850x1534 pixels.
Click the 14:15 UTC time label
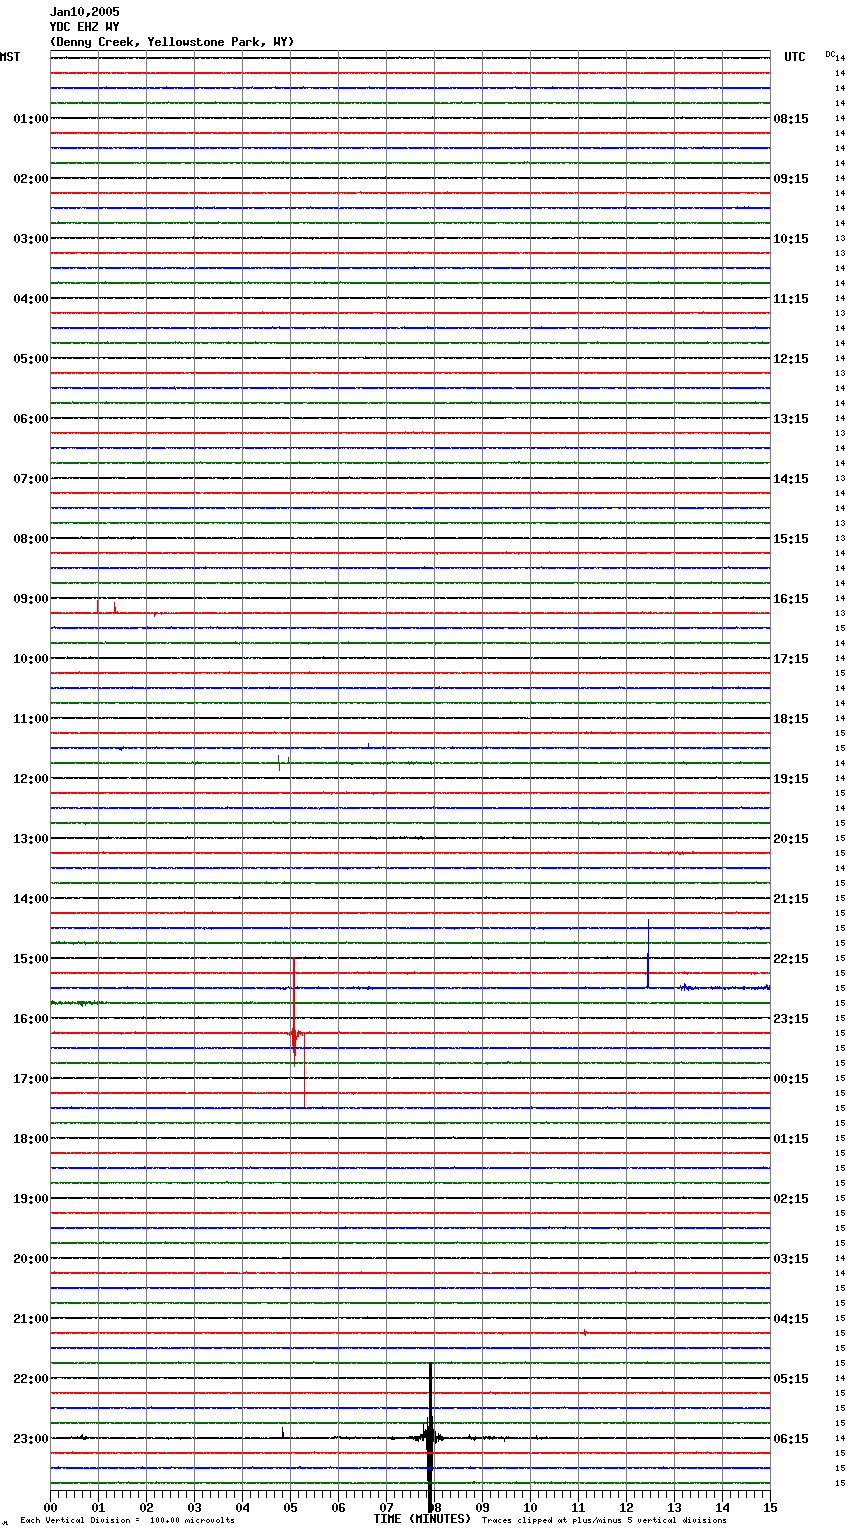pos(791,479)
